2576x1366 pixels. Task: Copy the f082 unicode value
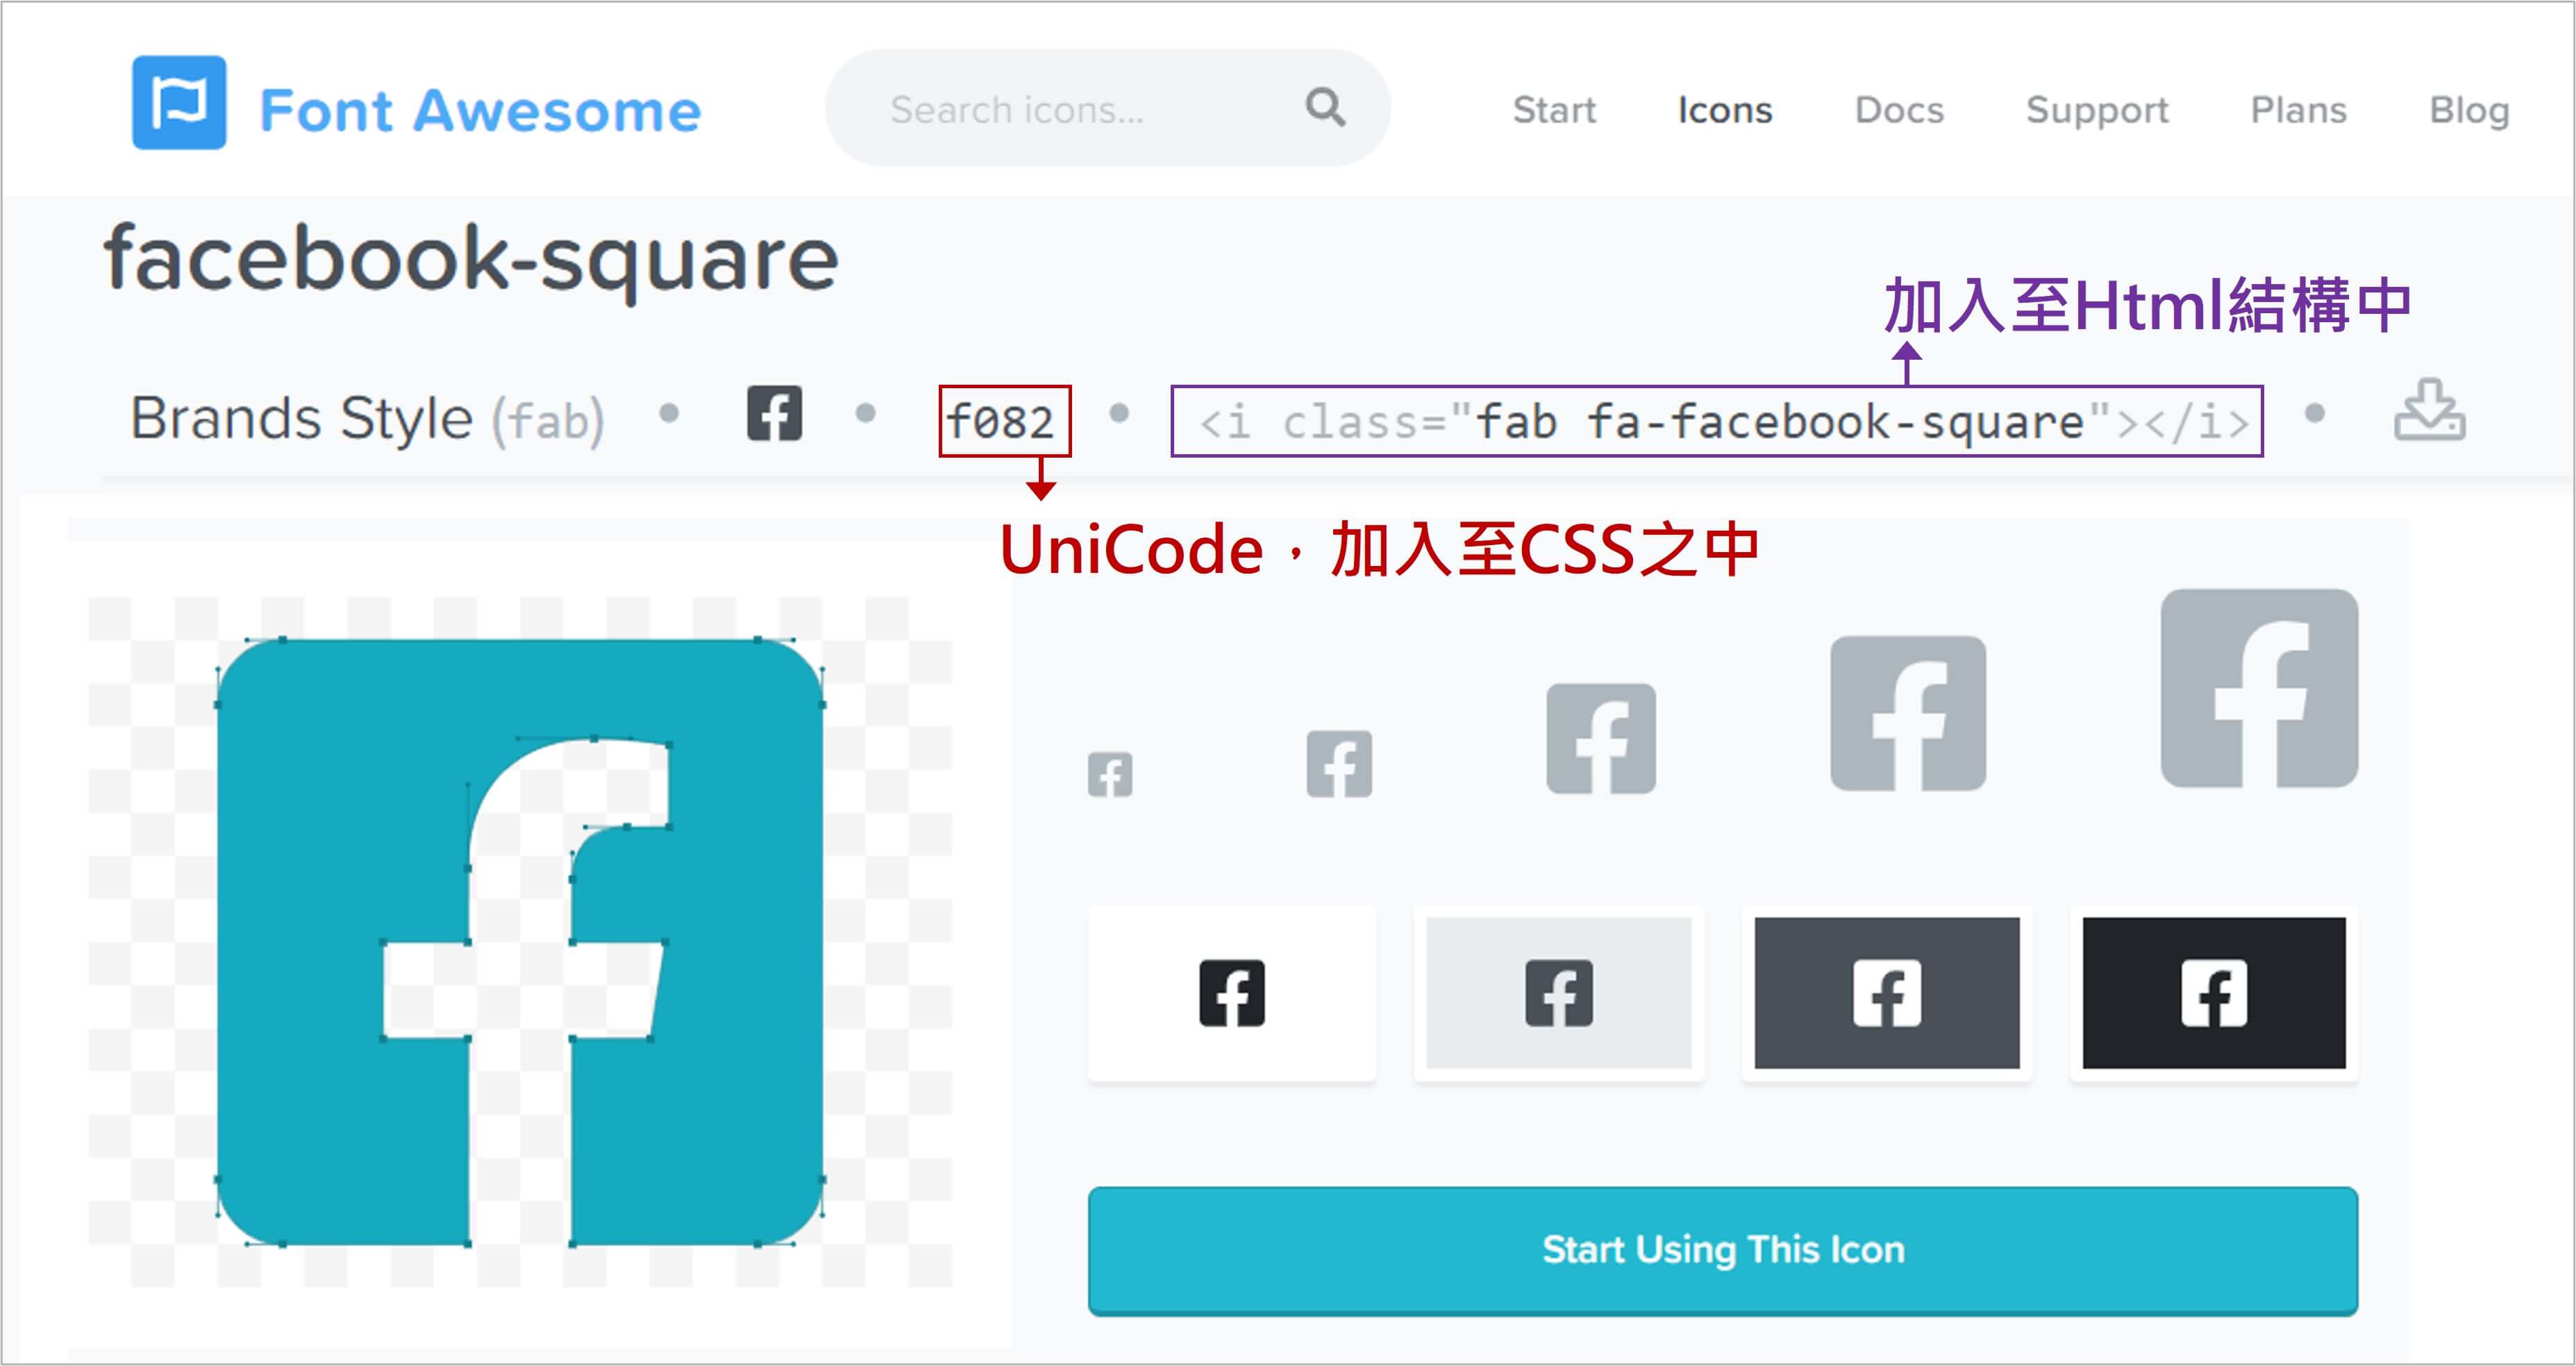(x=1001, y=422)
